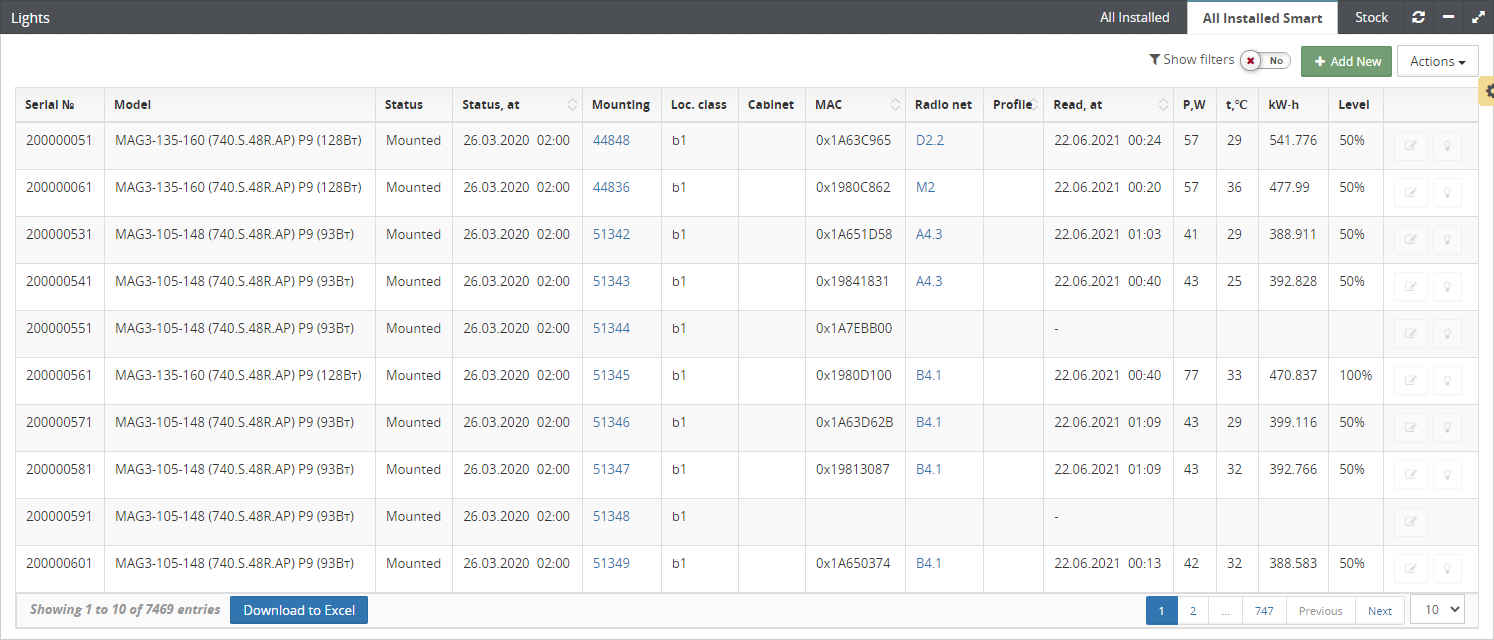Open the Actions dropdown menu
This screenshot has width=1494, height=640.
pyautogui.click(x=1437, y=62)
